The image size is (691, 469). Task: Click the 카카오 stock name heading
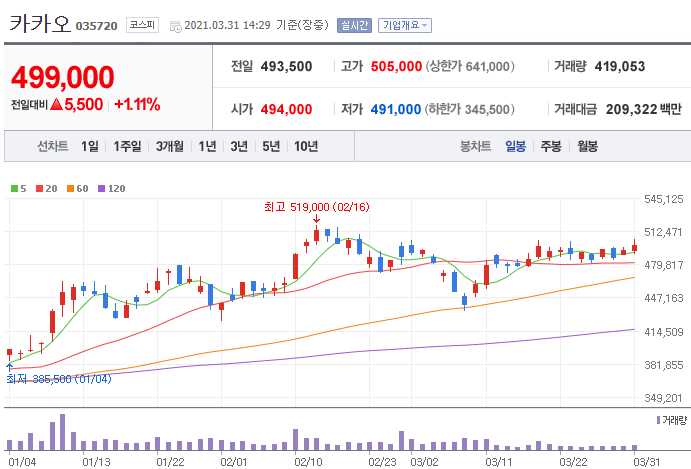coord(40,24)
